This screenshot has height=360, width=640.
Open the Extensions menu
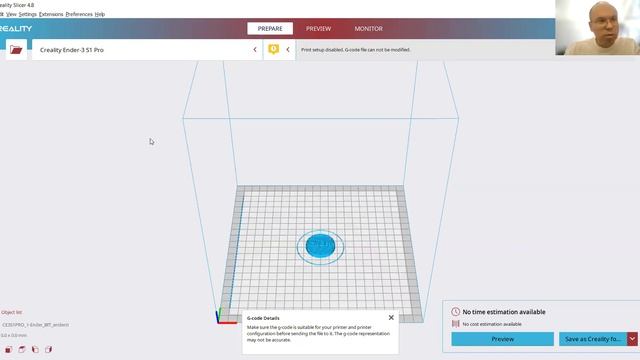51,14
